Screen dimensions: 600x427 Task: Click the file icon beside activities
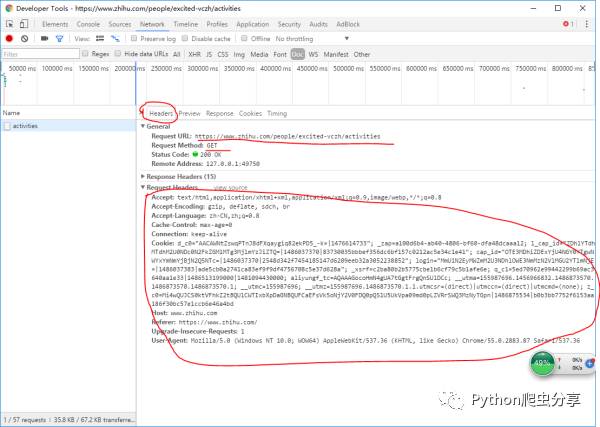point(7,126)
